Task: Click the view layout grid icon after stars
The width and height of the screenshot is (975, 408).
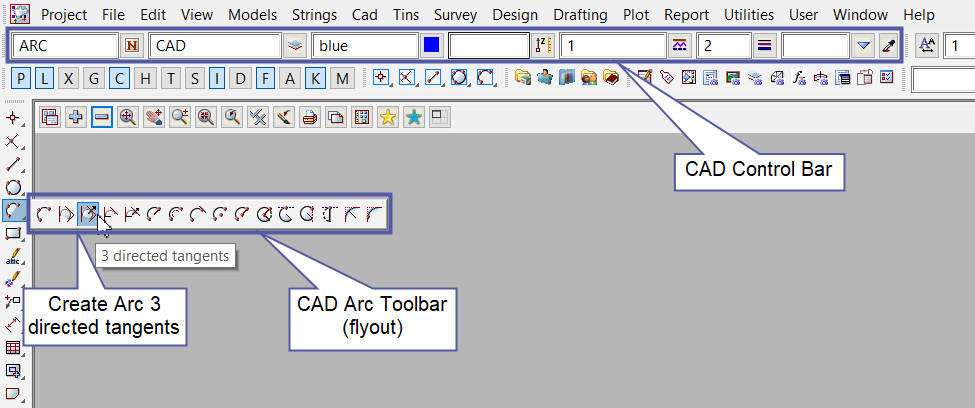Action: click(x=440, y=116)
